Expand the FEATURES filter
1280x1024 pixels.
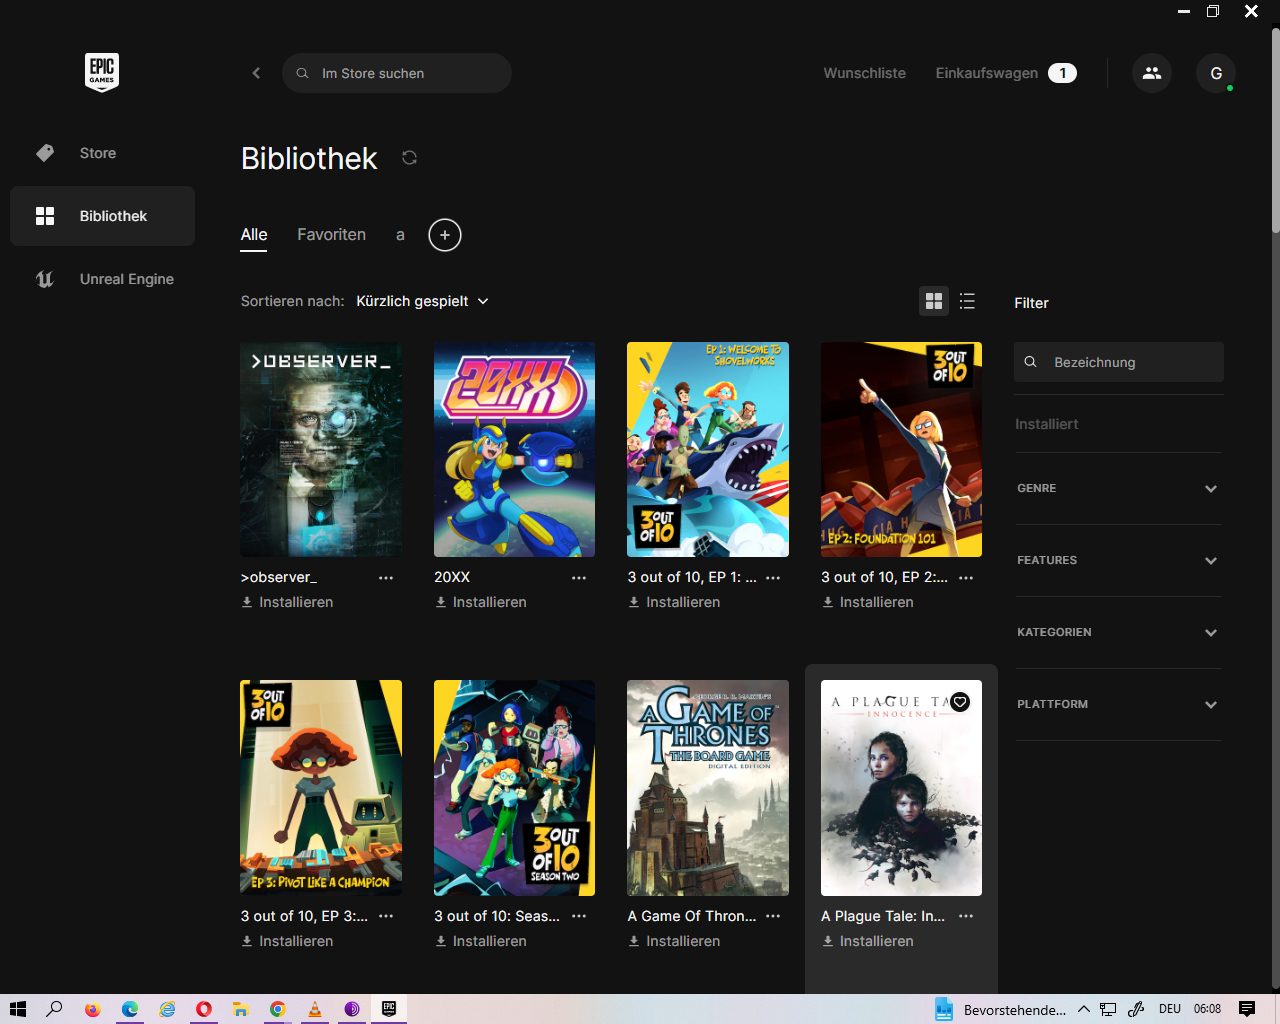[1119, 561]
